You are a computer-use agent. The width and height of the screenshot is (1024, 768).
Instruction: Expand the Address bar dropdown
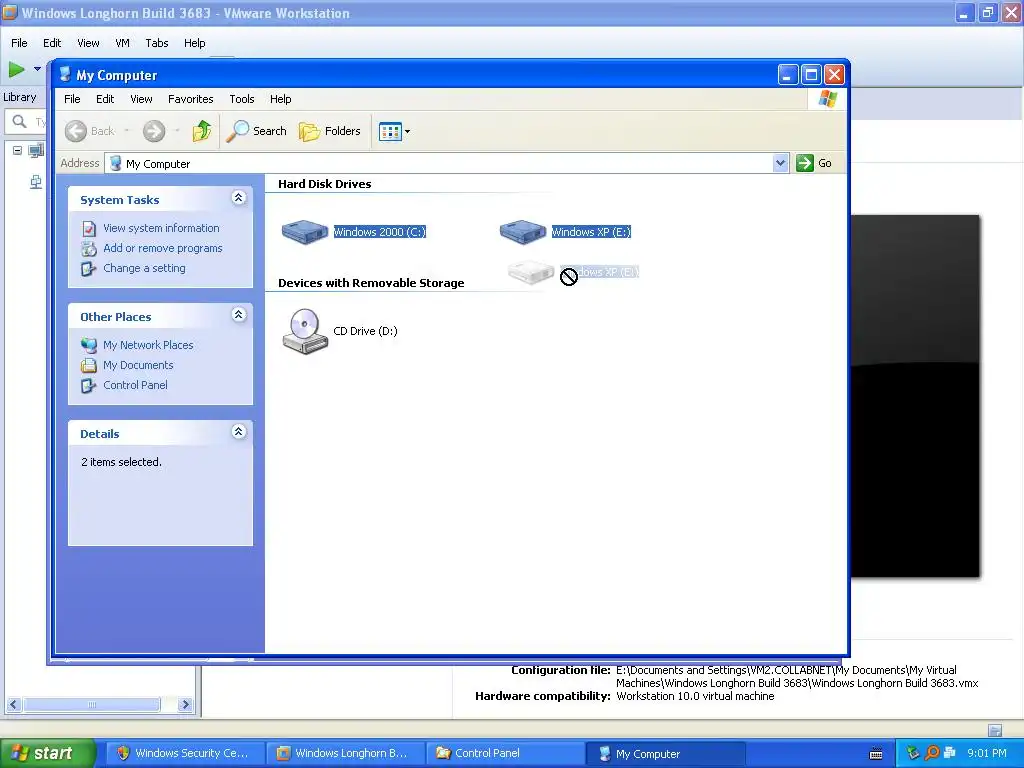(x=780, y=163)
